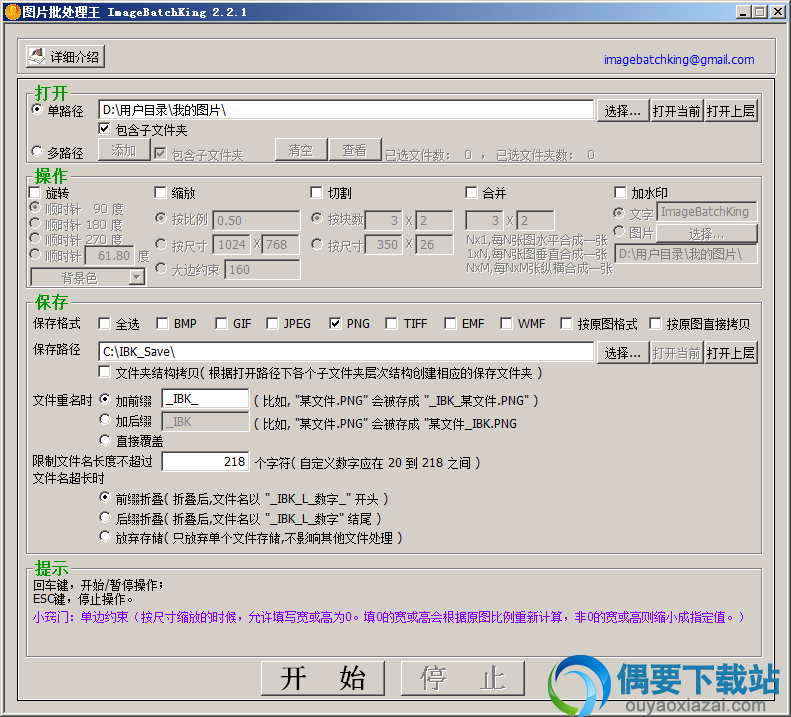Viewport: 791px width, 717px height.
Task: Select the 前缀折叠 prefix folding radio button
Action: pos(105,498)
